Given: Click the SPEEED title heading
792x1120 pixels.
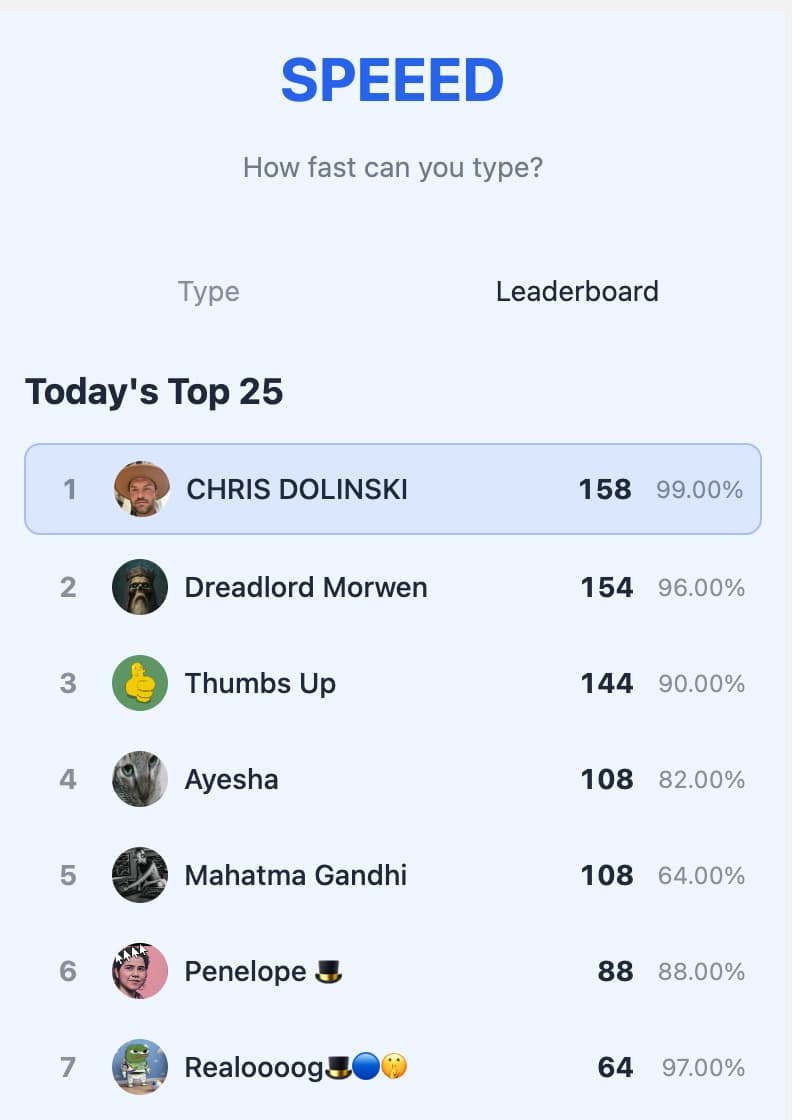Looking at the screenshot, I should (x=392, y=81).
